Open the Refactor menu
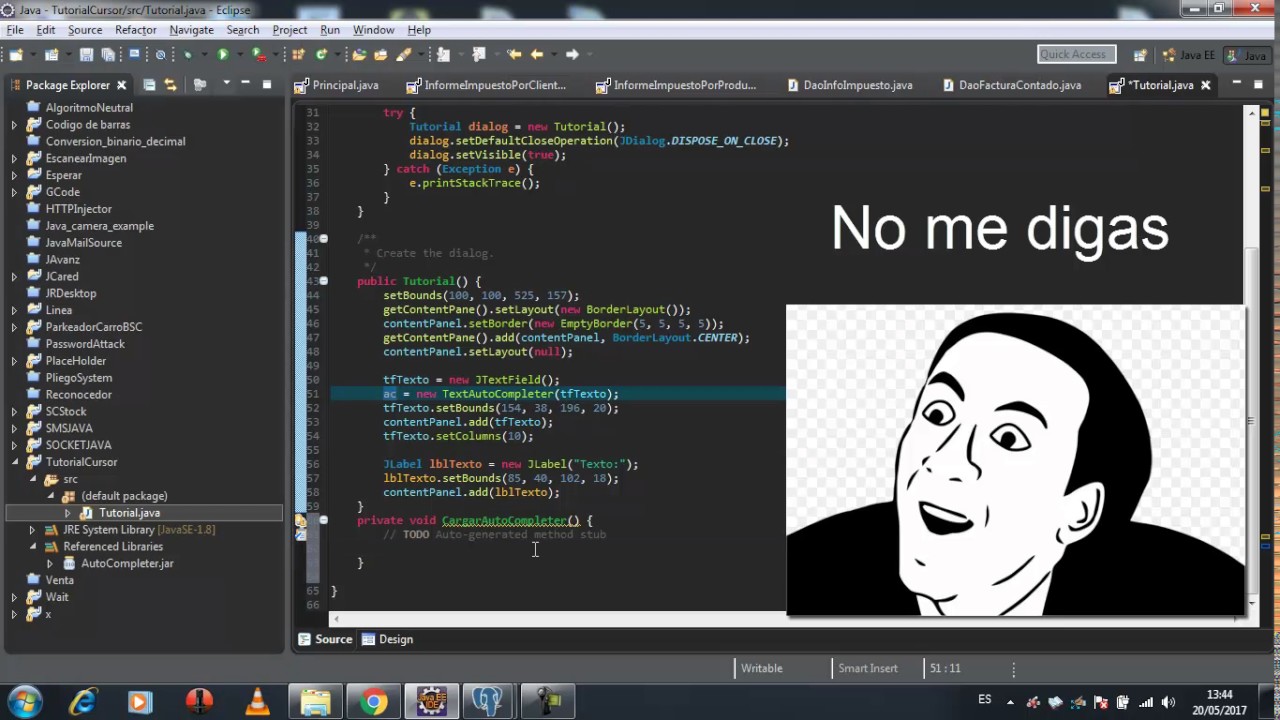 [136, 30]
